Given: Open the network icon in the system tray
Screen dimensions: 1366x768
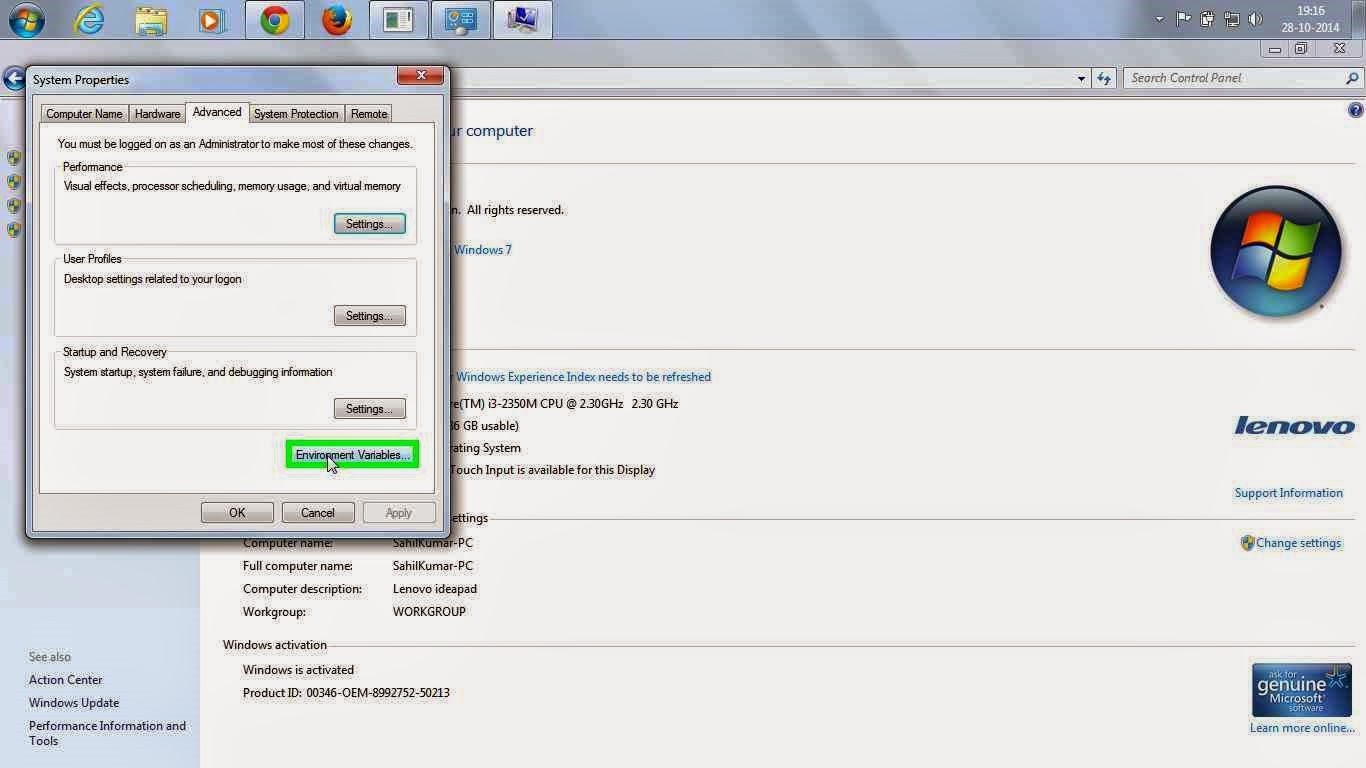Looking at the screenshot, I should click(x=1232, y=18).
